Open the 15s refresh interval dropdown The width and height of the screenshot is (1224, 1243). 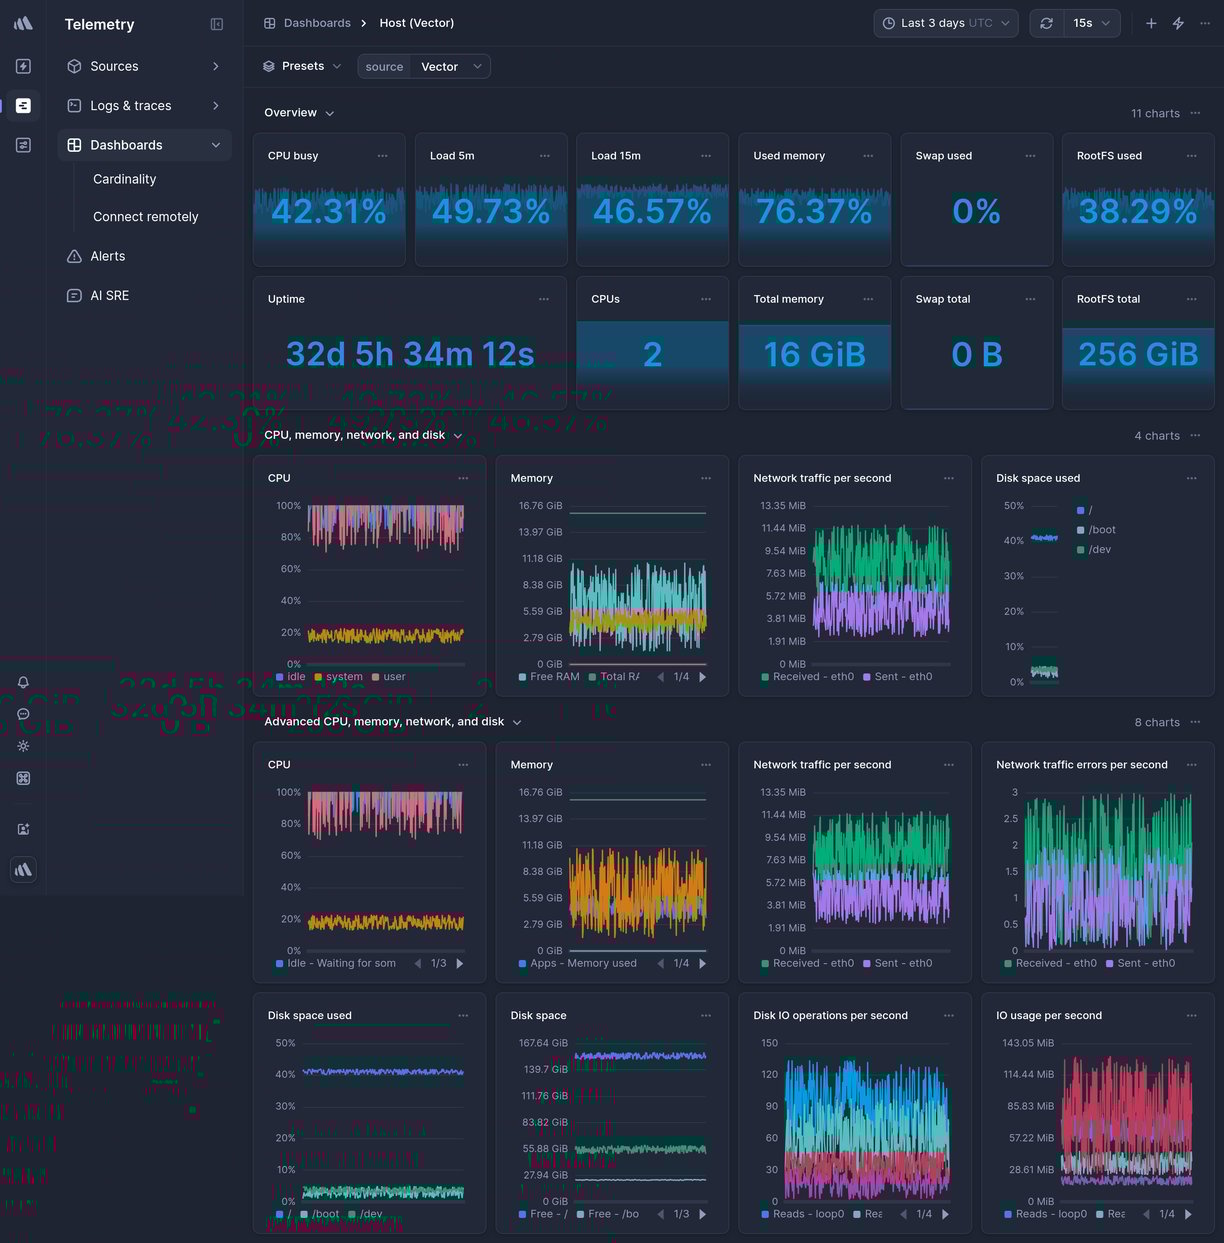1091,23
